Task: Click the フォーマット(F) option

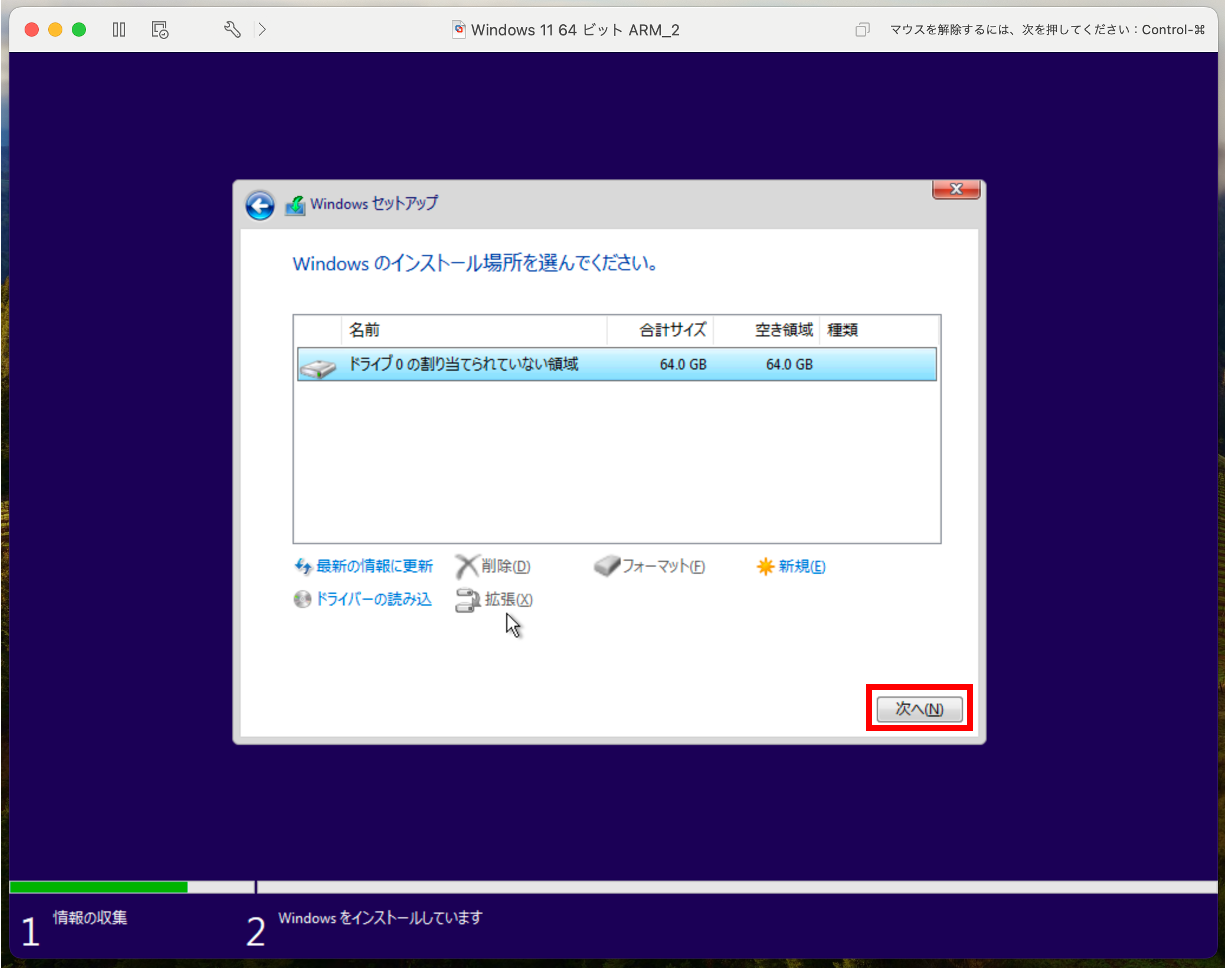Action: coord(664,567)
